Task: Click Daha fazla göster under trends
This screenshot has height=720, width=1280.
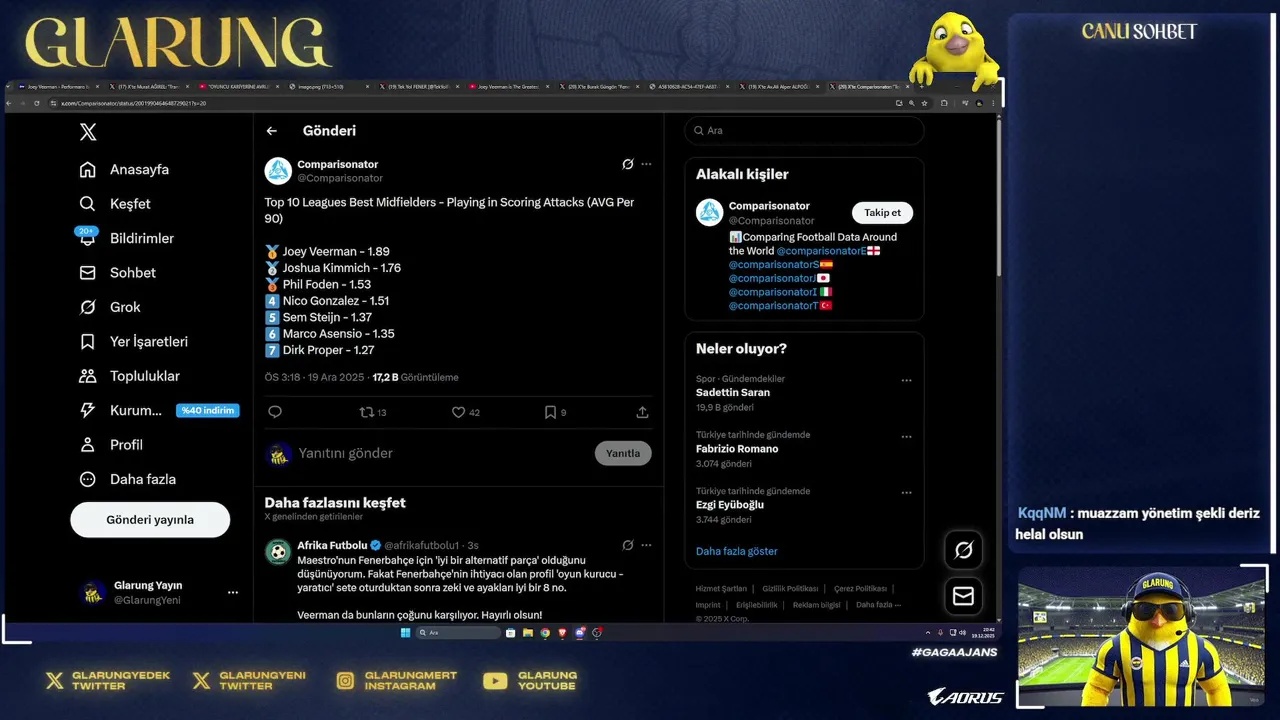Action: 736,552
